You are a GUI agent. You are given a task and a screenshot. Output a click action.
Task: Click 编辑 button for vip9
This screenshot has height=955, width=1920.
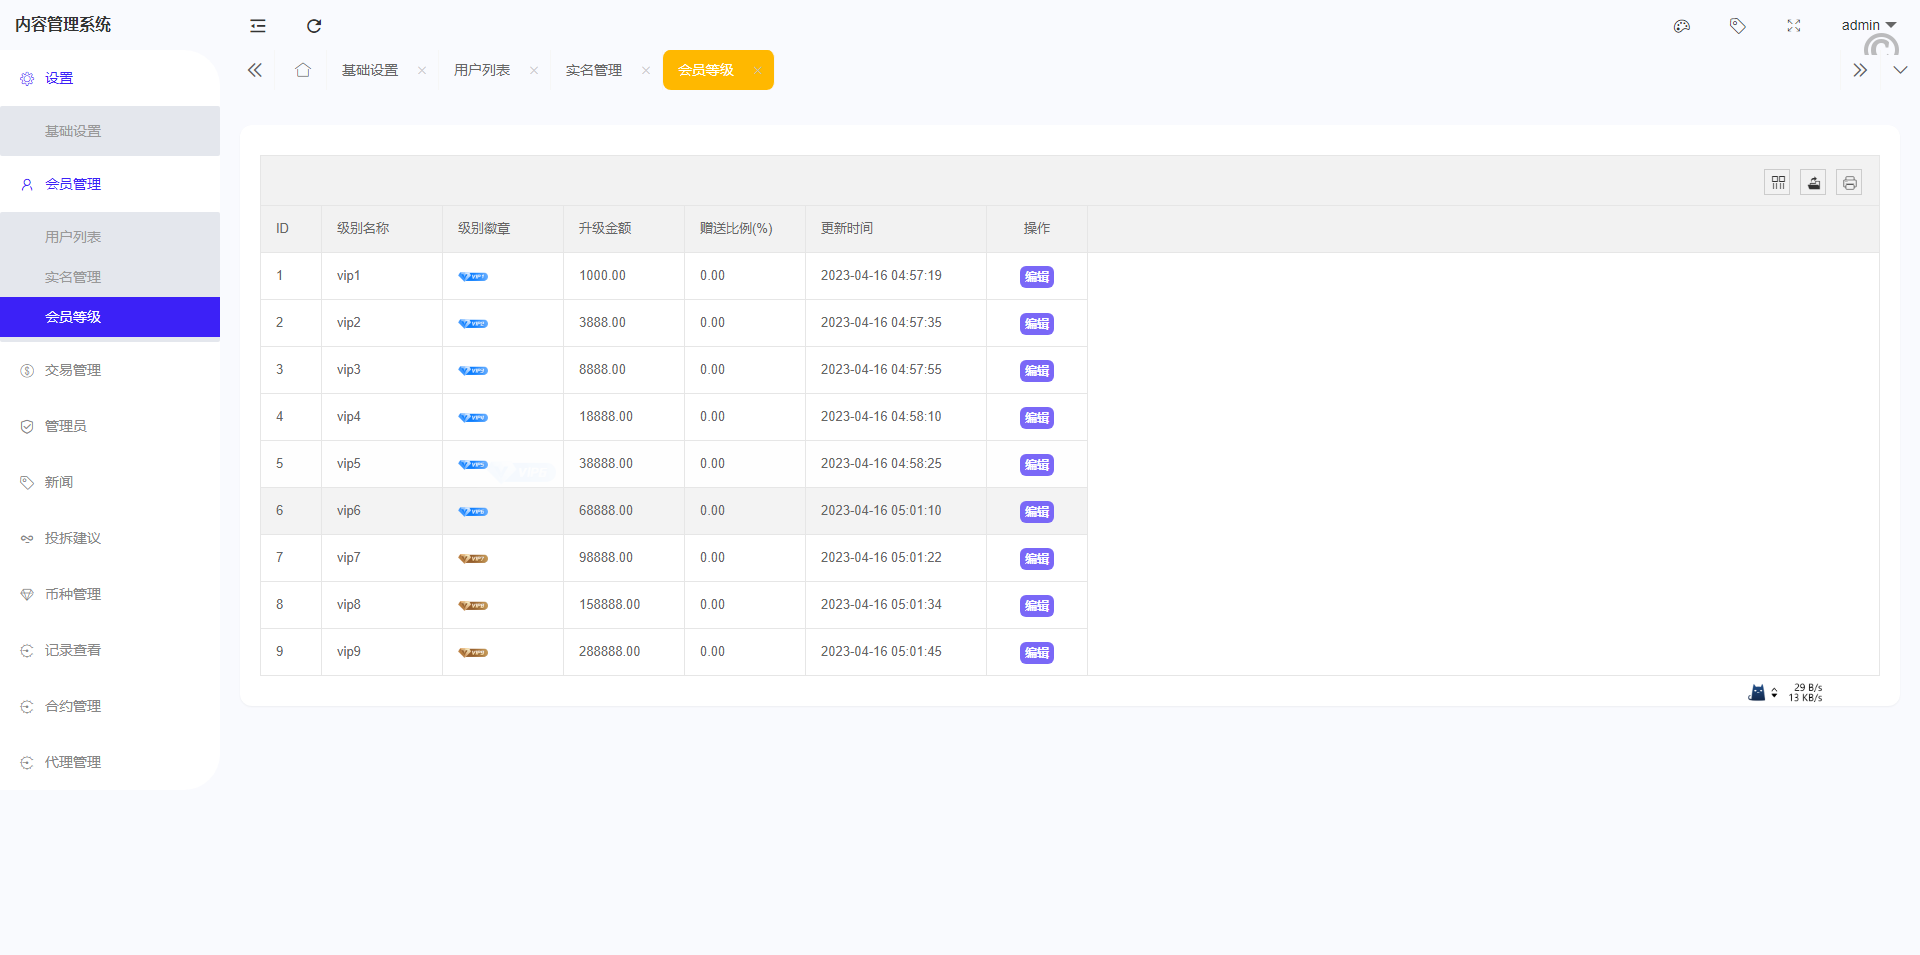click(1036, 653)
